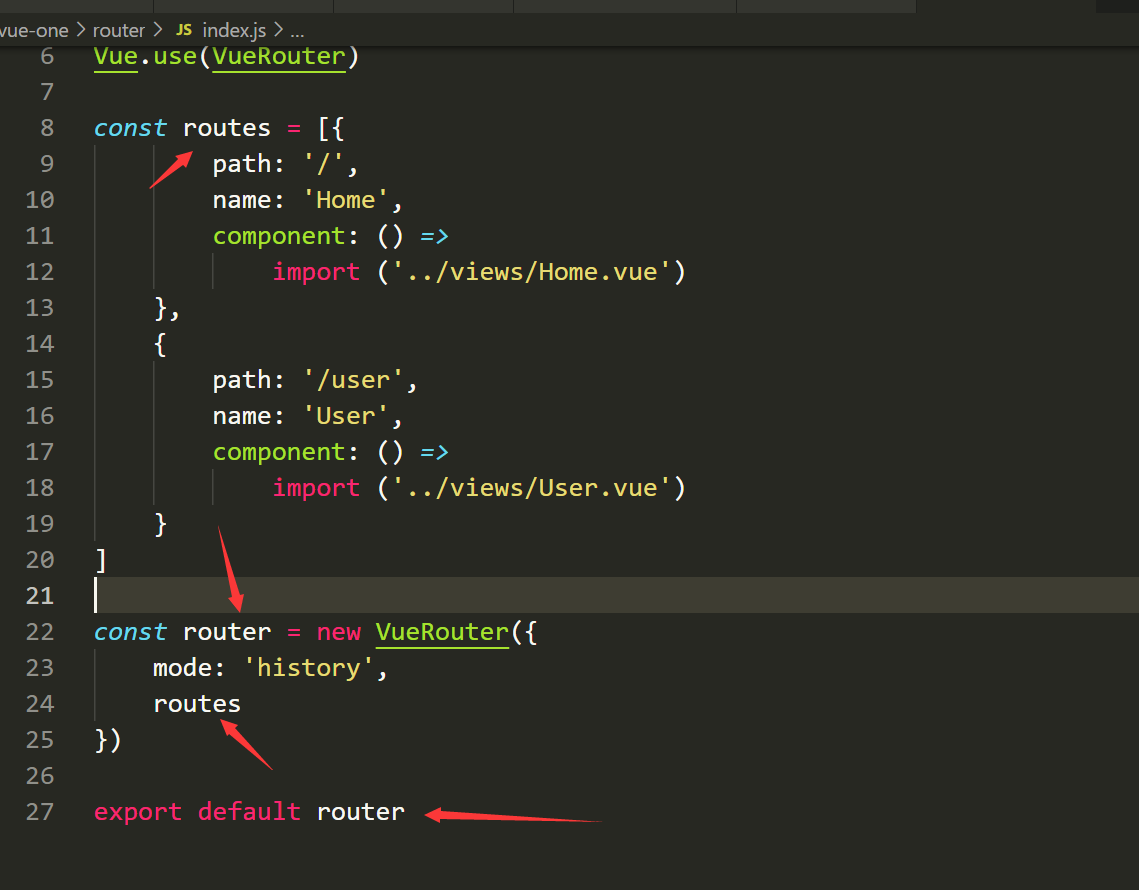The height and width of the screenshot is (890, 1139).
Task: Click the JS file icon in the breadcrumb
Action: click(x=185, y=31)
